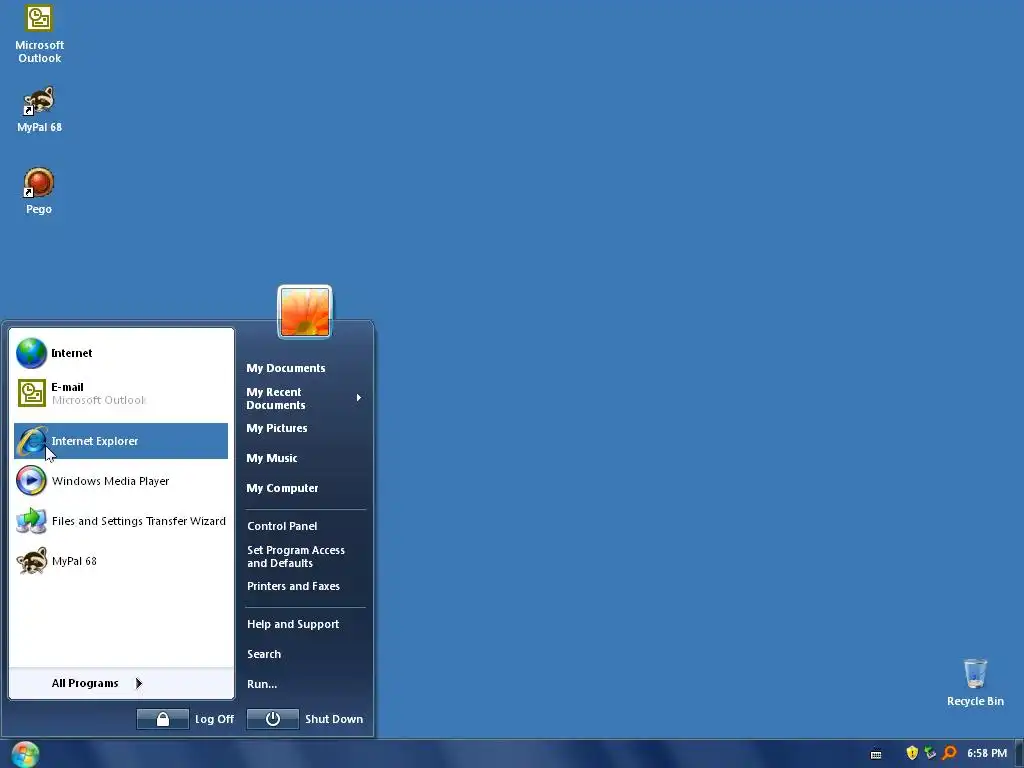Image resolution: width=1024 pixels, height=768 pixels.
Task: Open Help and Support
Action: pyautogui.click(x=293, y=624)
